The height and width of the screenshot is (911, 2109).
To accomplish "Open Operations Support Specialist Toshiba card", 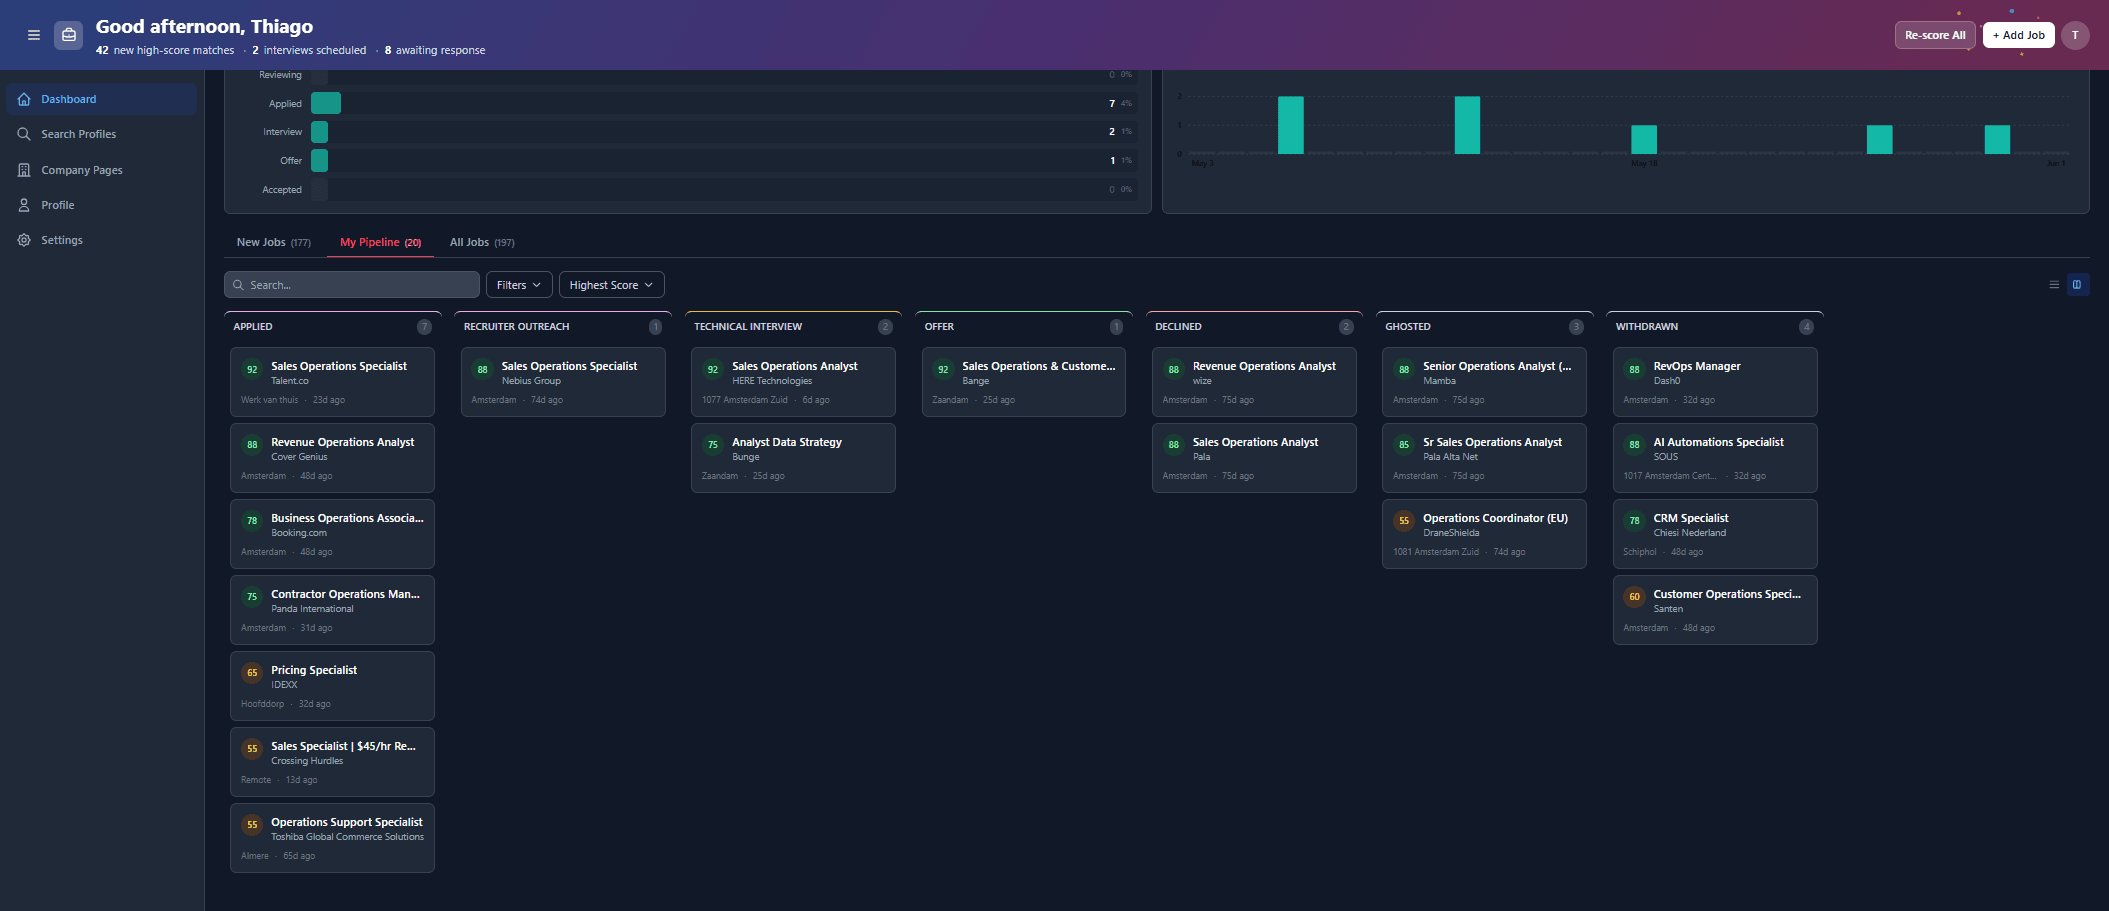I will pyautogui.click(x=332, y=838).
